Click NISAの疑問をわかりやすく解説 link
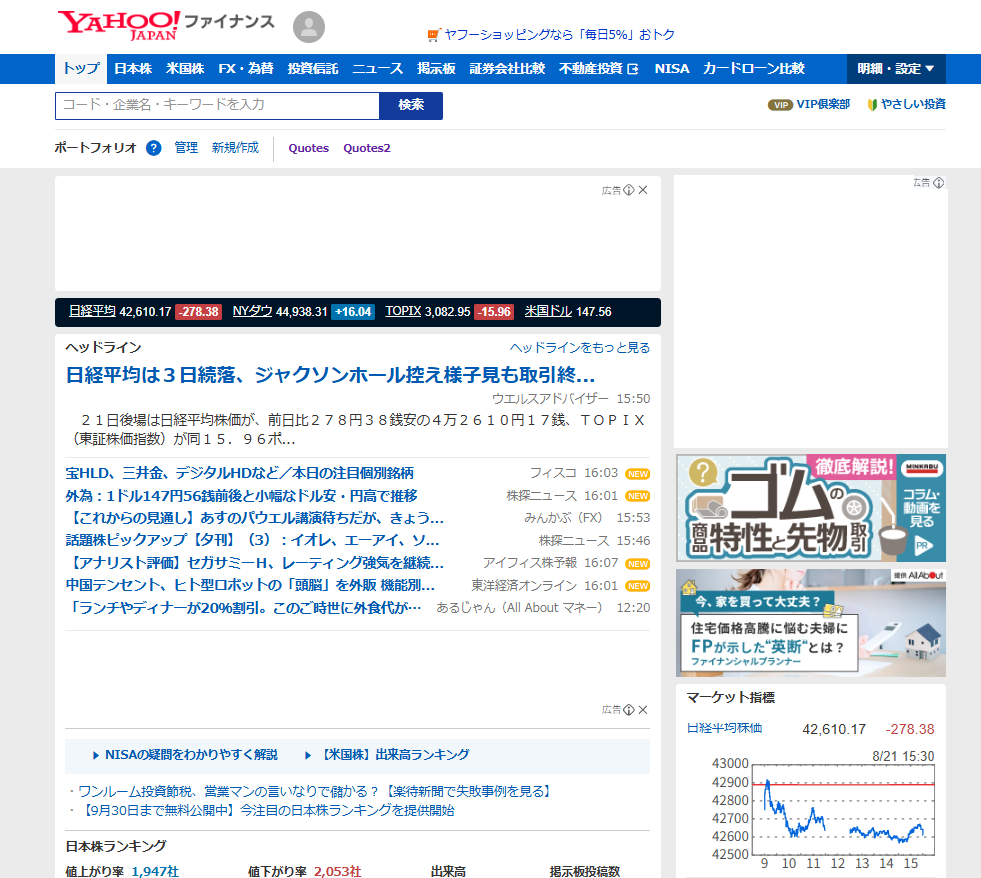Viewport: 981px width, 878px height. point(191,755)
